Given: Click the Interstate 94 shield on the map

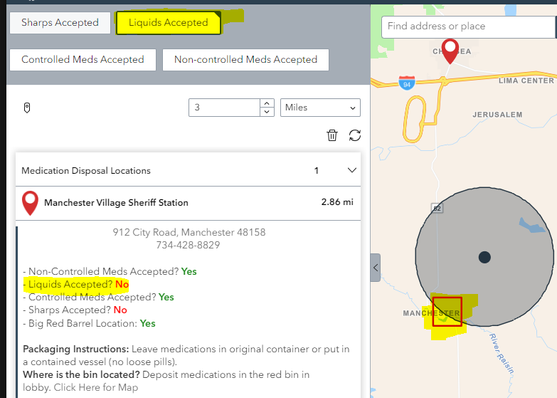Looking at the screenshot, I should click(x=407, y=83).
